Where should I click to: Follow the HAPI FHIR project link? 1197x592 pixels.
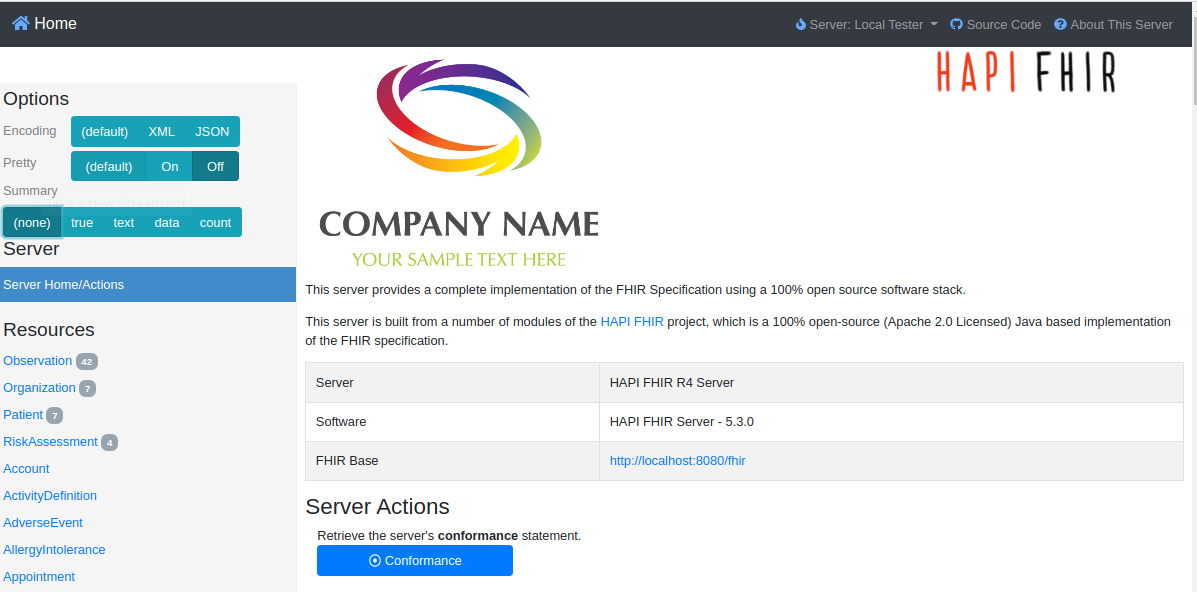632,322
